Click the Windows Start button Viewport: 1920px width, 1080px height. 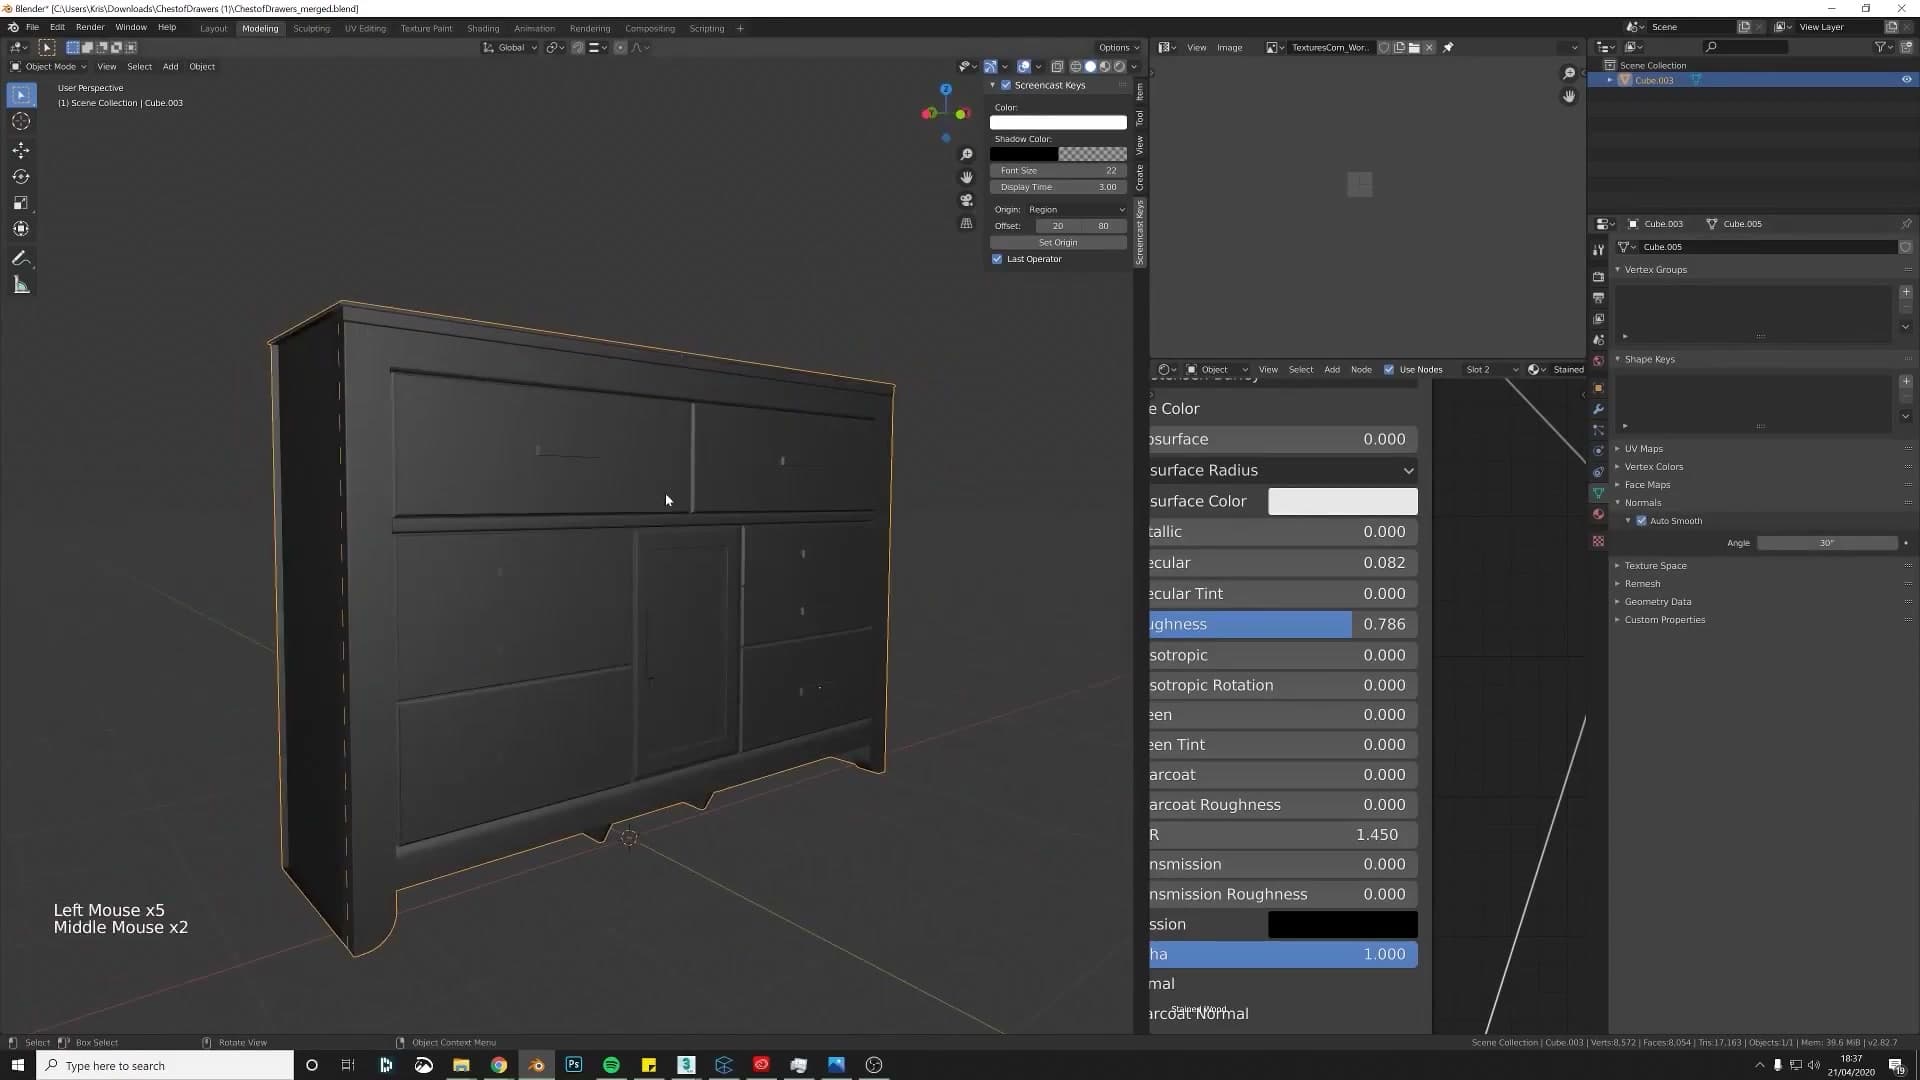coord(17,1065)
